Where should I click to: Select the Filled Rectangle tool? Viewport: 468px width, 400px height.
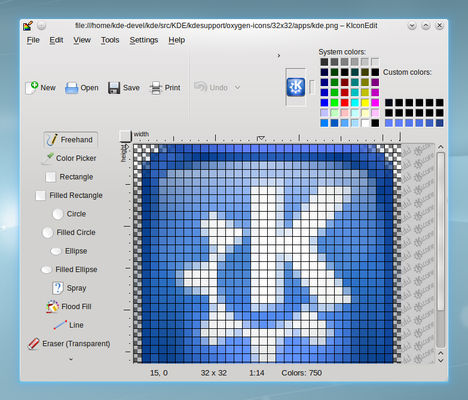tap(69, 195)
